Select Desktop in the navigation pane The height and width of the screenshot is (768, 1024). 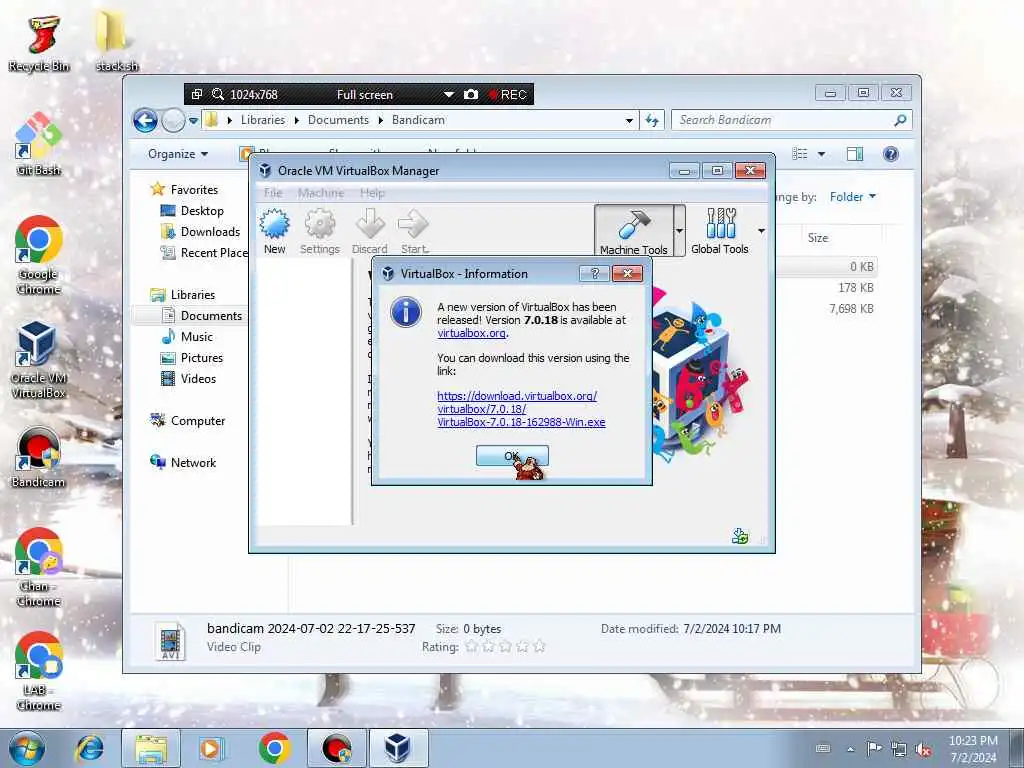[193, 211]
